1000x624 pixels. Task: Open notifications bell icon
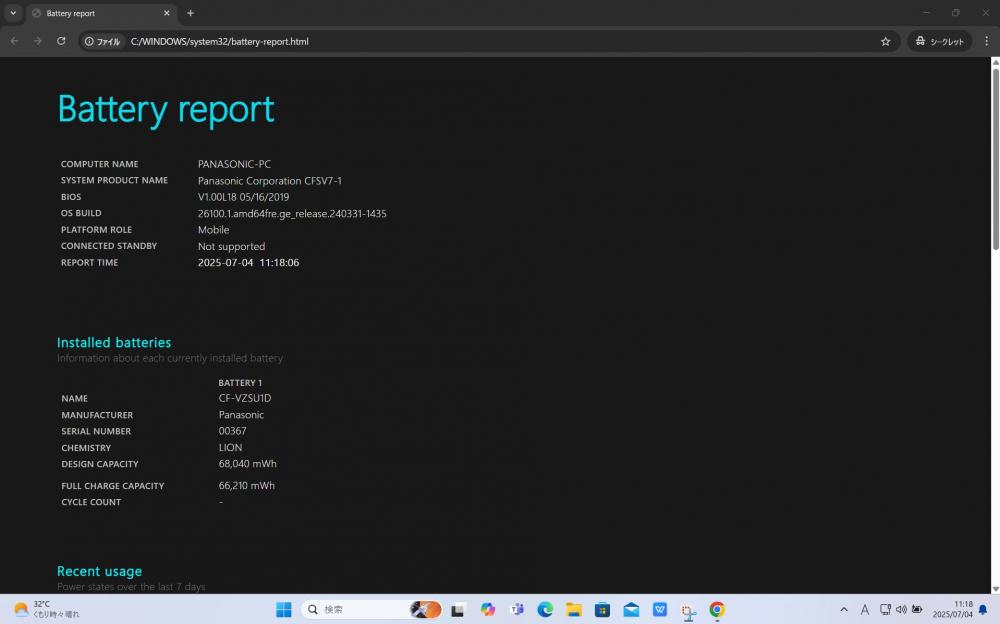983,610
